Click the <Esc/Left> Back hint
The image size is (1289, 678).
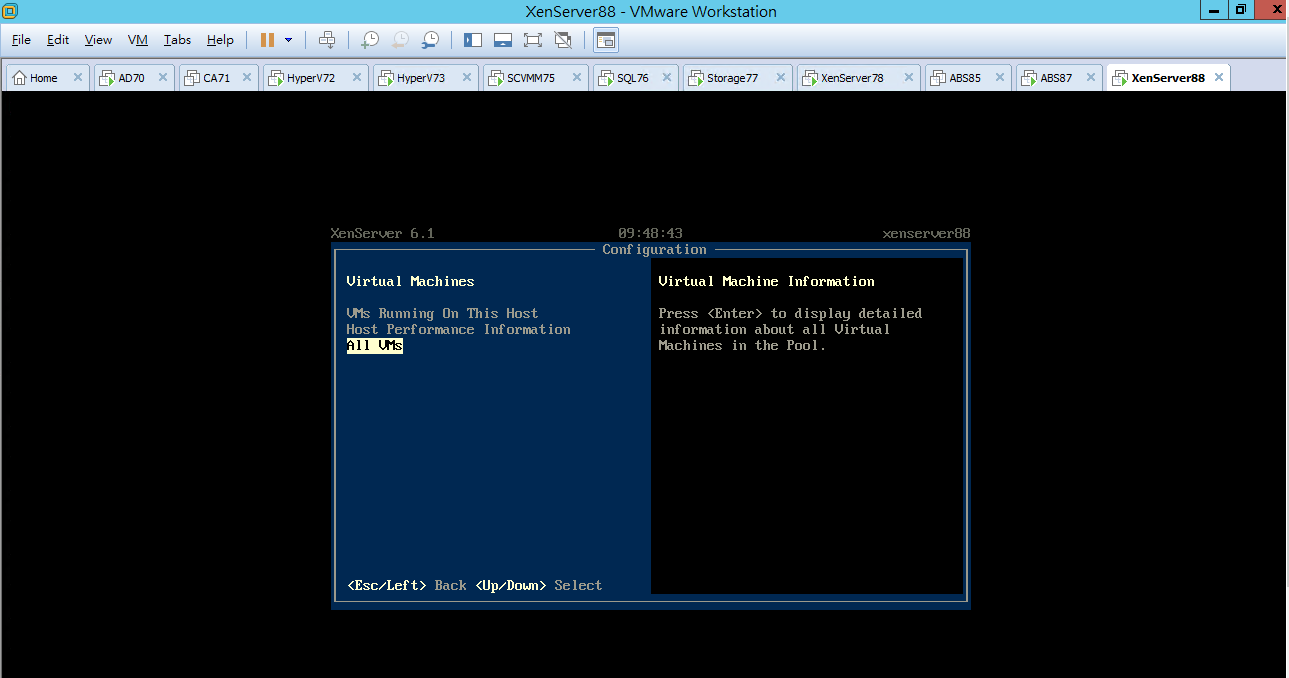pyautogui.click(x=406, y=585)
